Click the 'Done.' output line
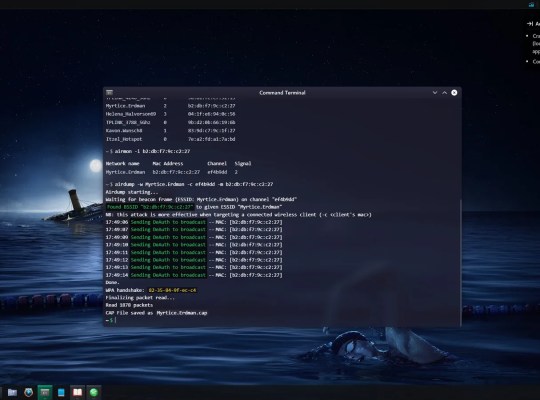This screenshot has height=400, width=540. pos(112,283)
